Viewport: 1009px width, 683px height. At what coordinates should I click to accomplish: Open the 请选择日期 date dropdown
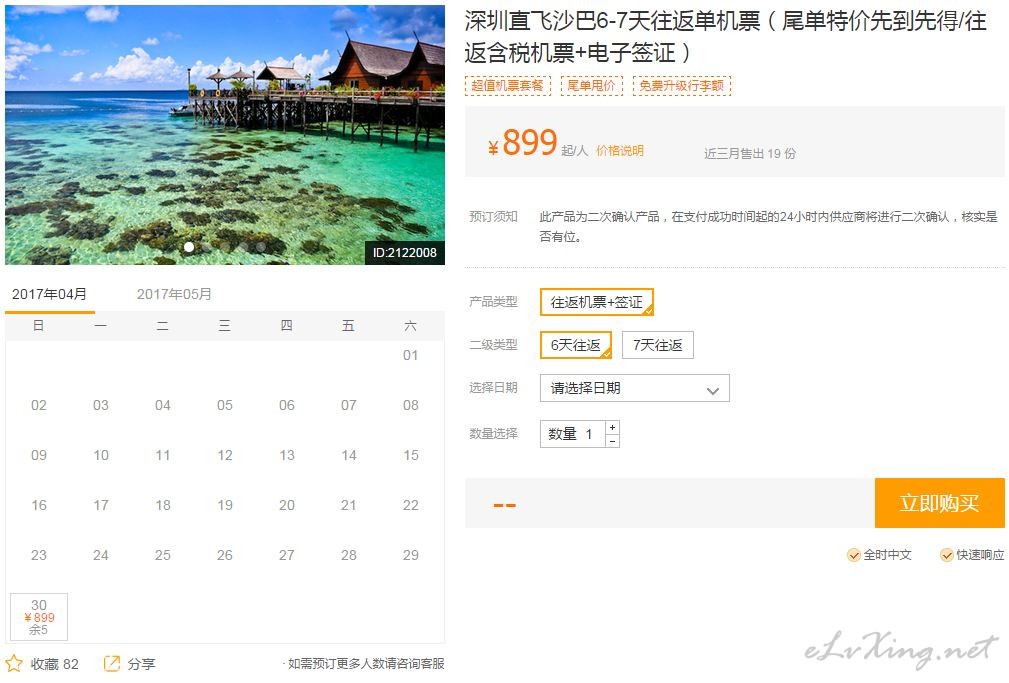(634, 388)
